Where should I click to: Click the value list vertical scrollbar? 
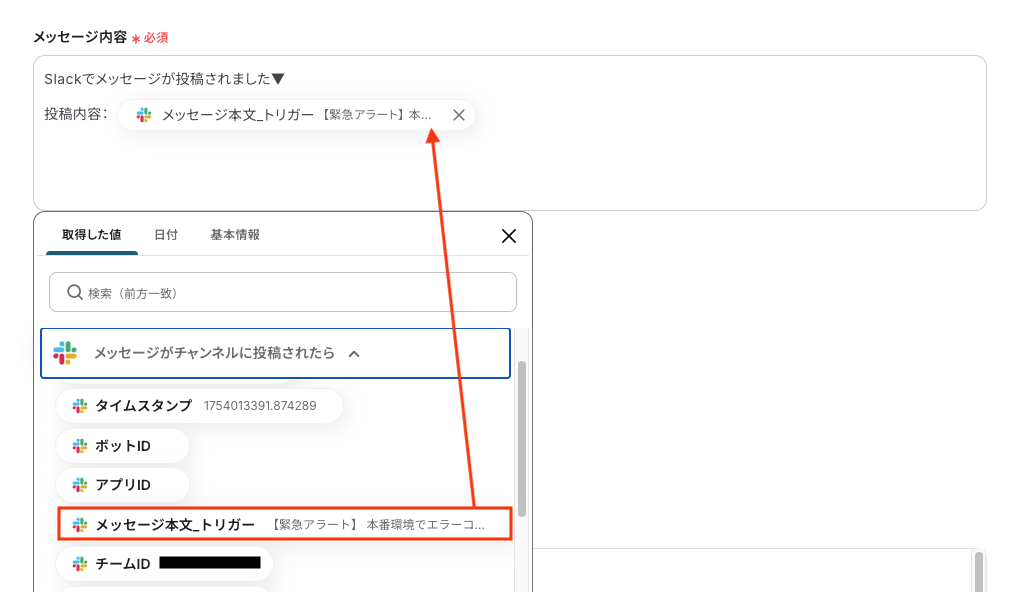pyautogui.click(x=522, y=439)
